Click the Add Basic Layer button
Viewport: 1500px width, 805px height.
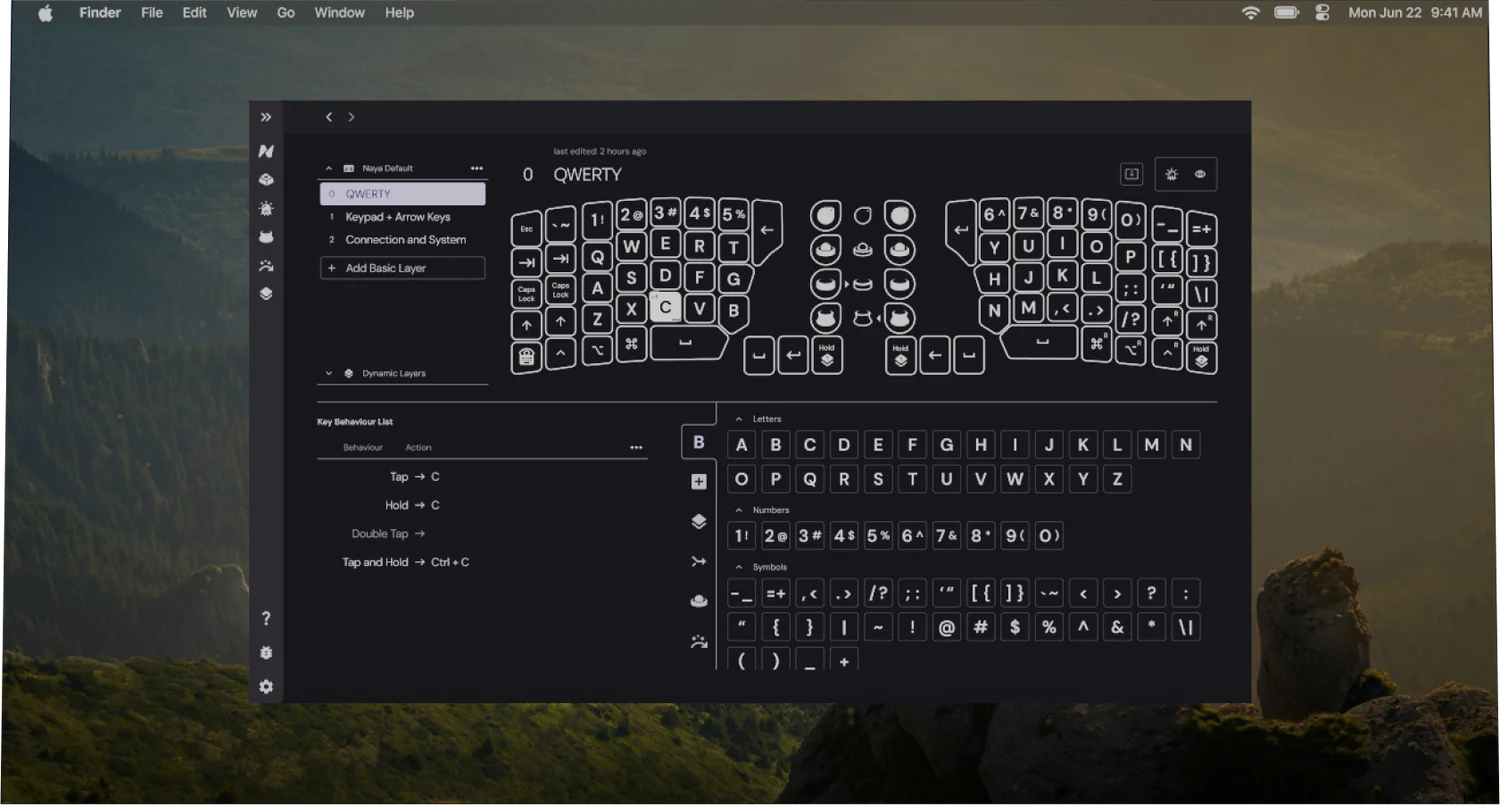pyautogui.click(x=402, y=268)
